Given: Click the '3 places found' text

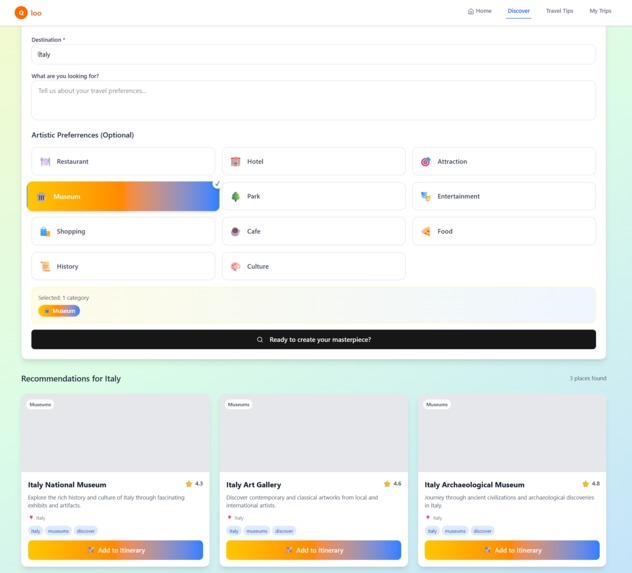Looking at the screenshot, I should tap(588, 378).
